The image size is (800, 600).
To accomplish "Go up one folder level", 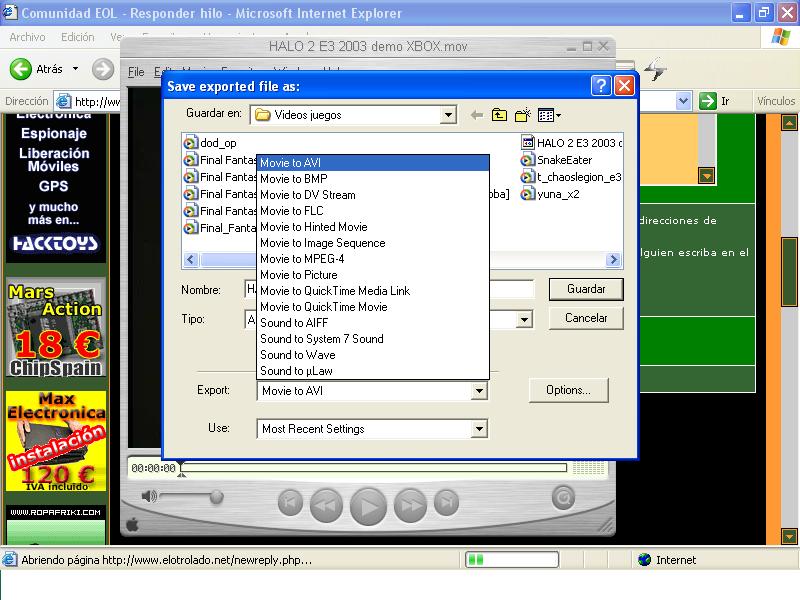I will (x=499, y=115).
